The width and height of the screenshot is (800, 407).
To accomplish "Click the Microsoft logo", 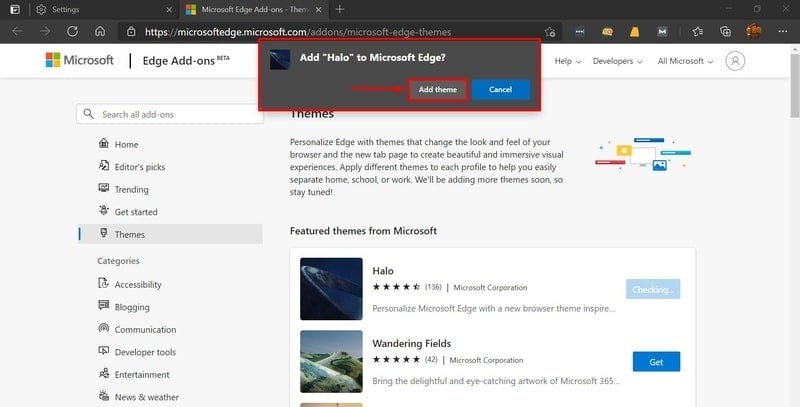I will point(80,60).
